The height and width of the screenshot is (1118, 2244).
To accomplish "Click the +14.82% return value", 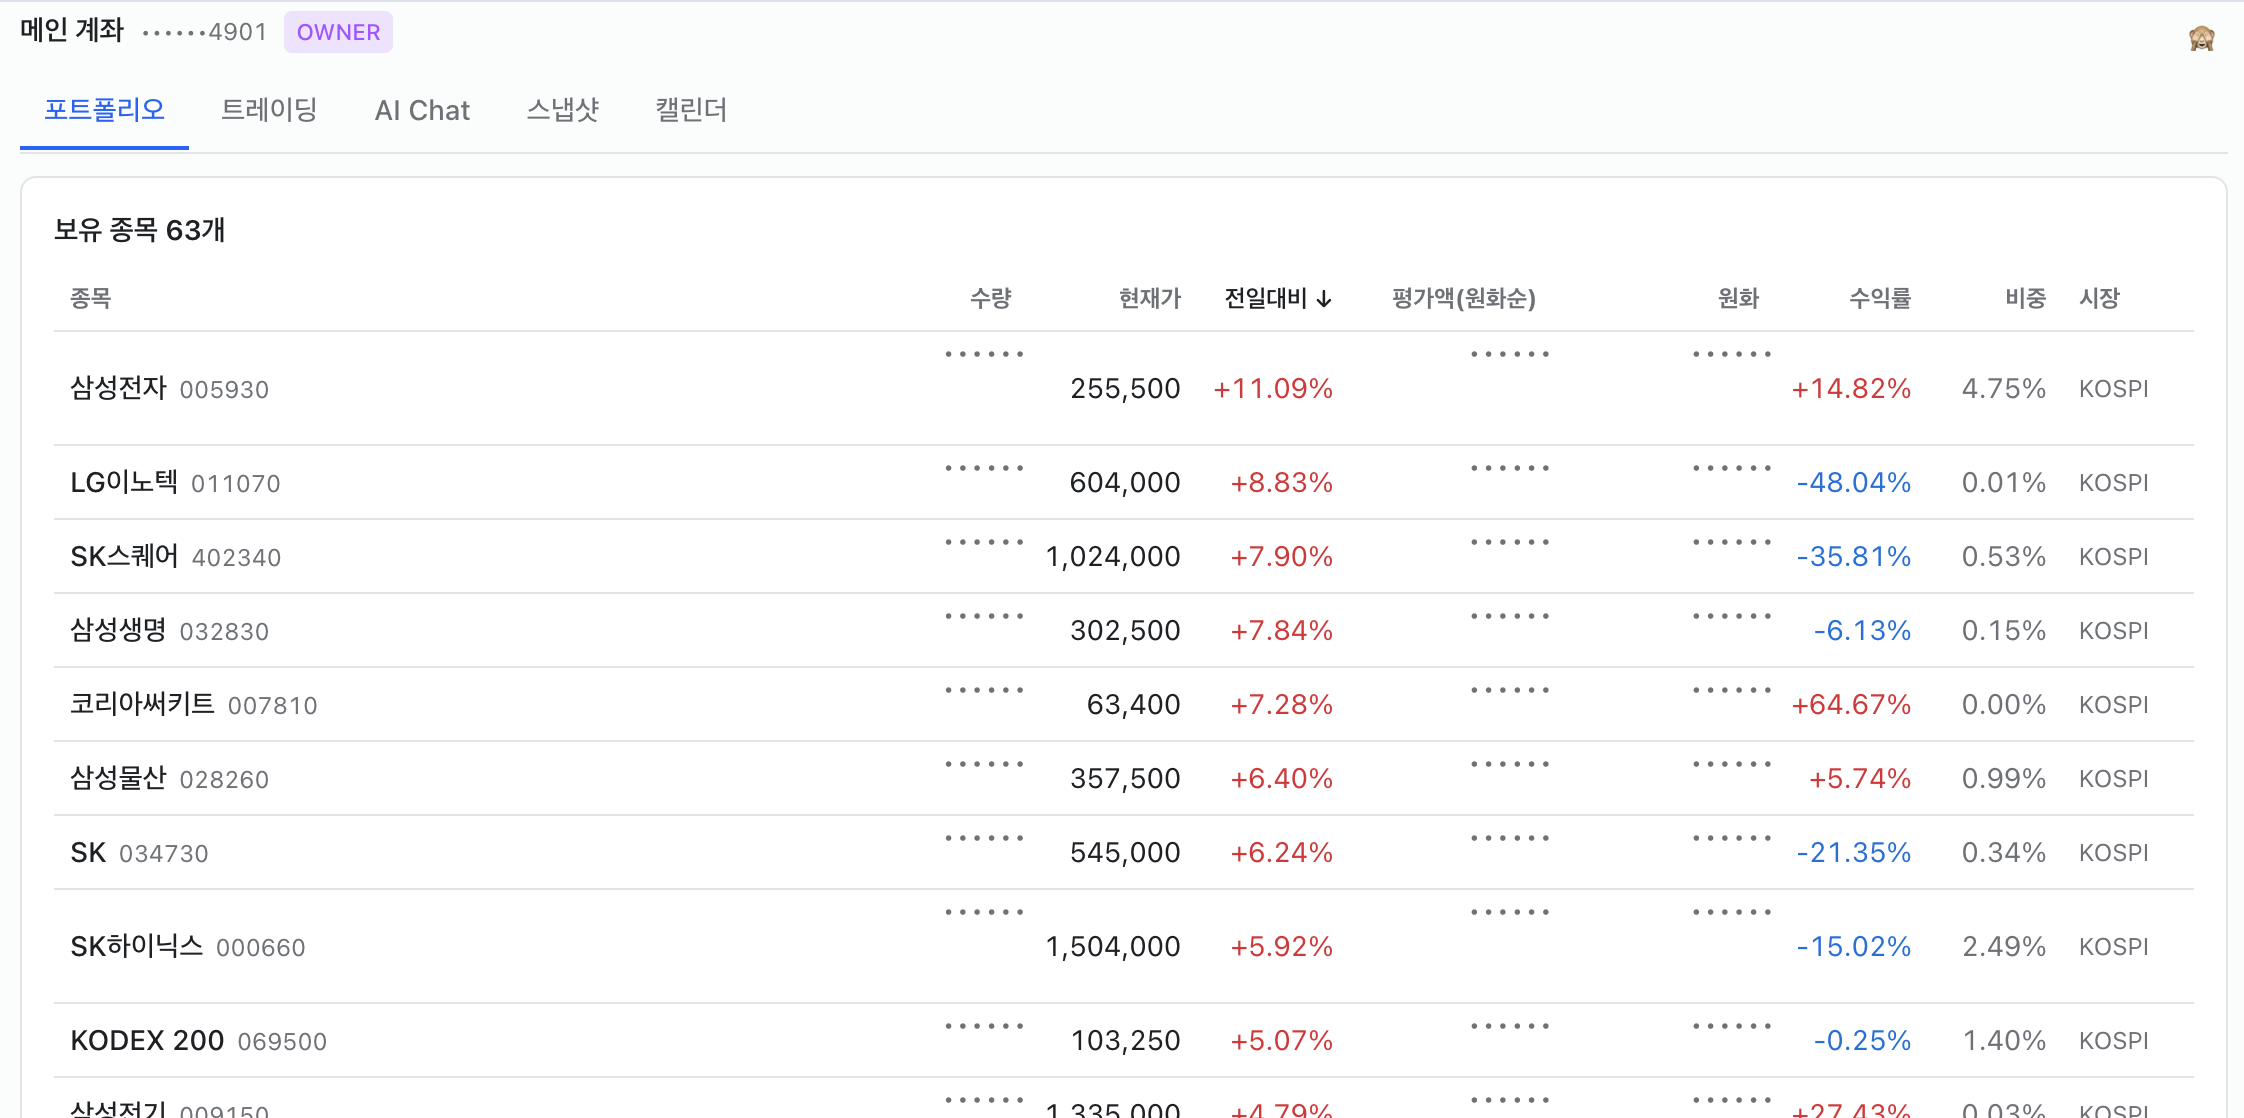I will pyautogui.click(x=1851, y=388).
